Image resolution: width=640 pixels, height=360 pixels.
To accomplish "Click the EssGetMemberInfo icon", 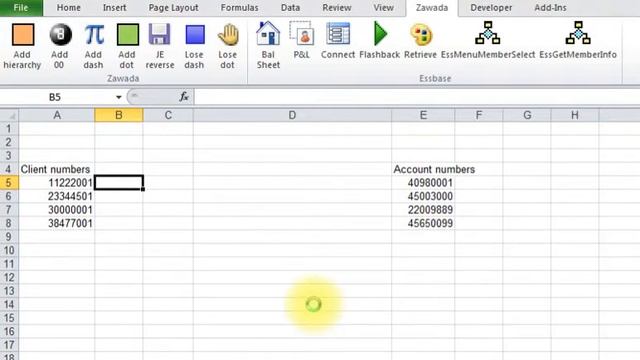I will [x=578, y=33].
